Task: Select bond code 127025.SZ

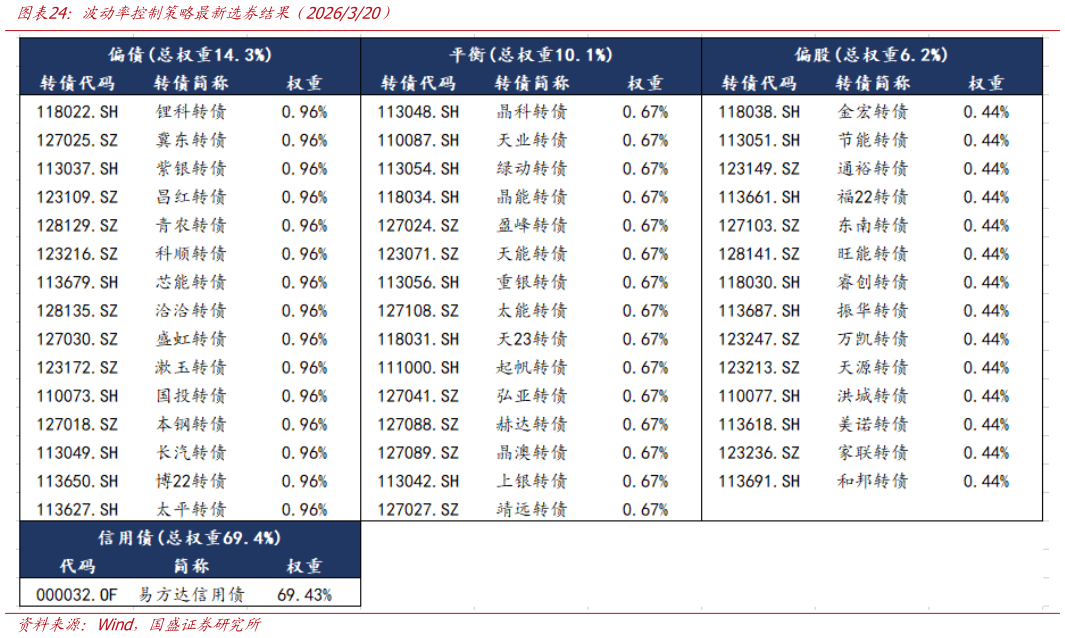Action: [77, 141]
